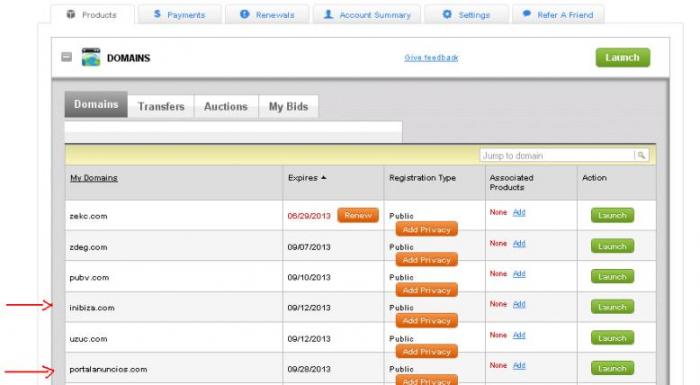Launch portalanuncios.com domain manager
700x385 pixels.
tap(612, 368)
